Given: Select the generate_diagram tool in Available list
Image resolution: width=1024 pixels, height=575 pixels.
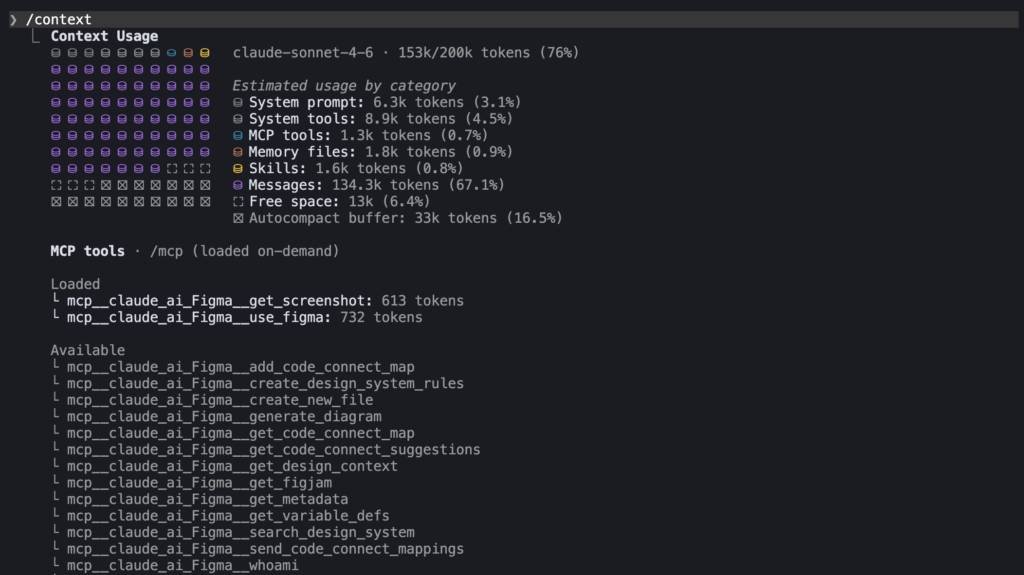Looking at the screenshot, I should pos(224,416).
